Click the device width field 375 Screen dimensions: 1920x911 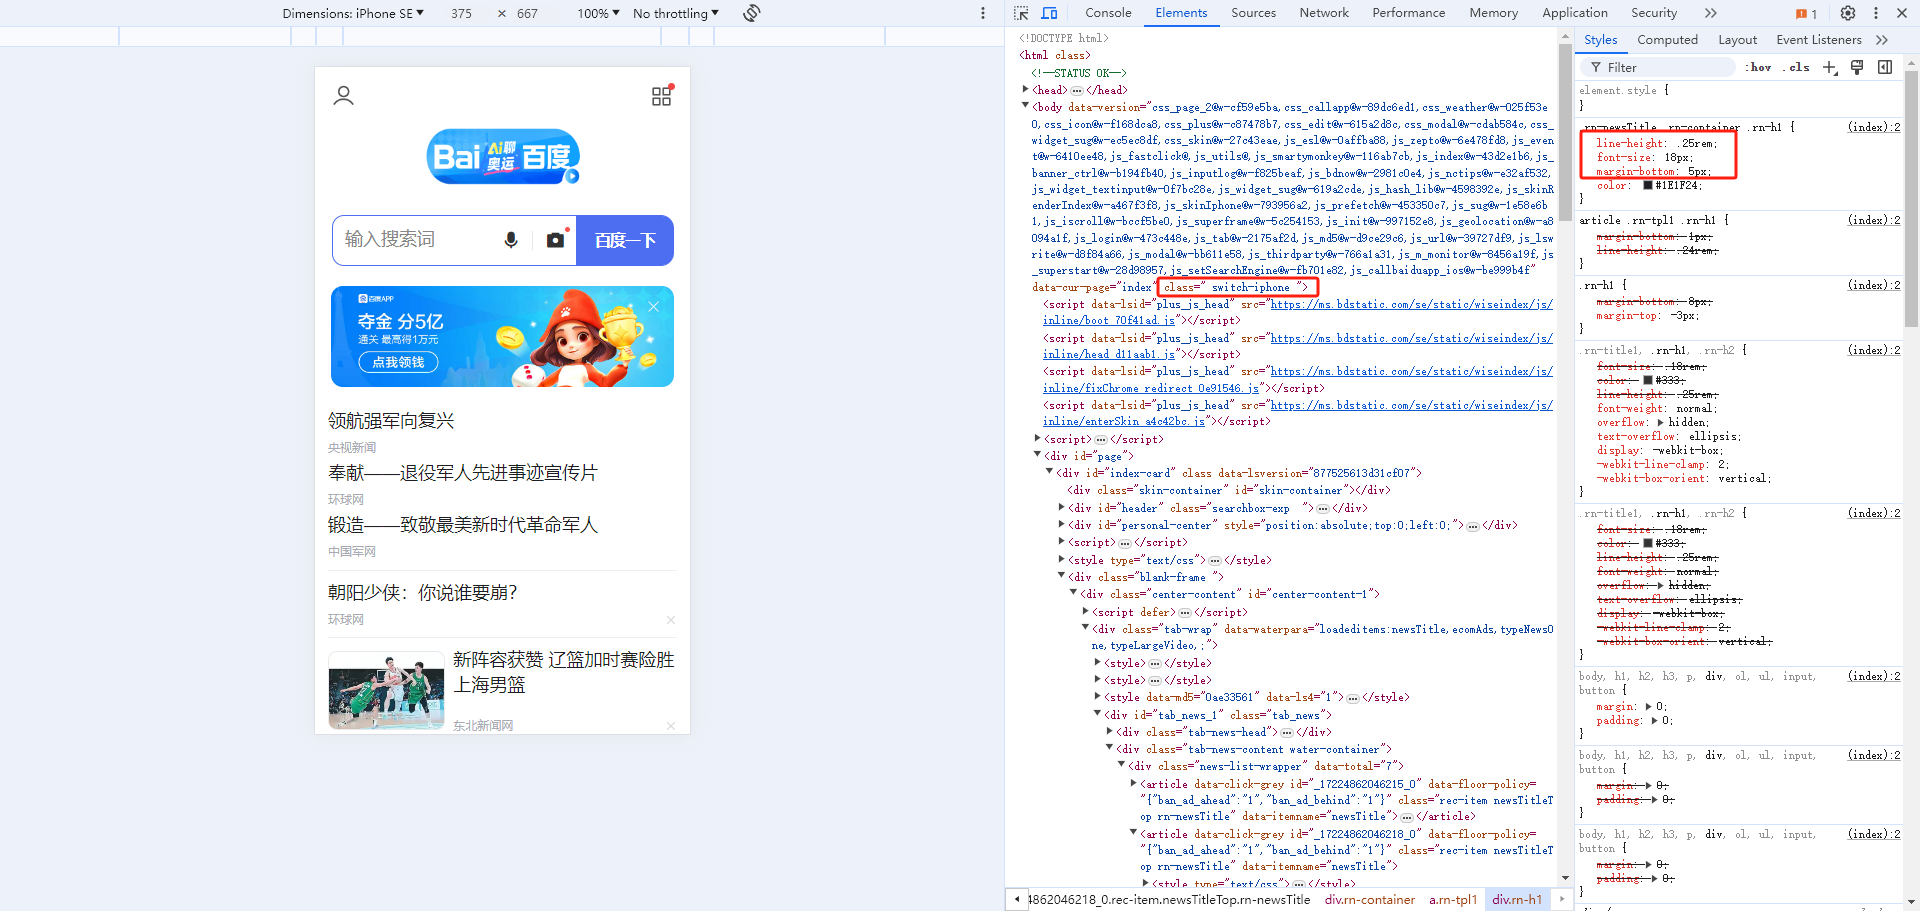(x=461, y=13)
